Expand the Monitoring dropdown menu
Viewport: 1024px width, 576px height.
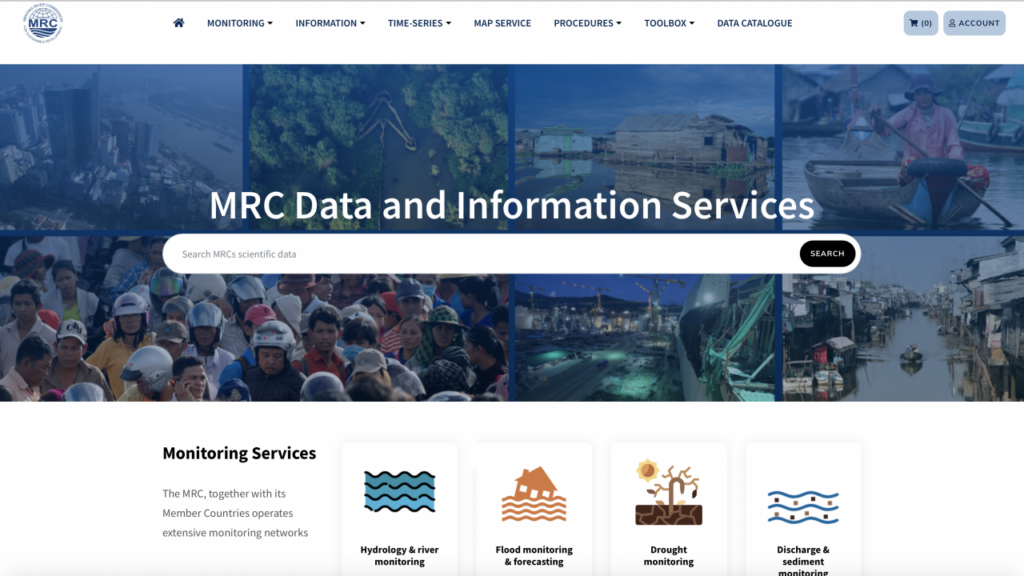239,23
